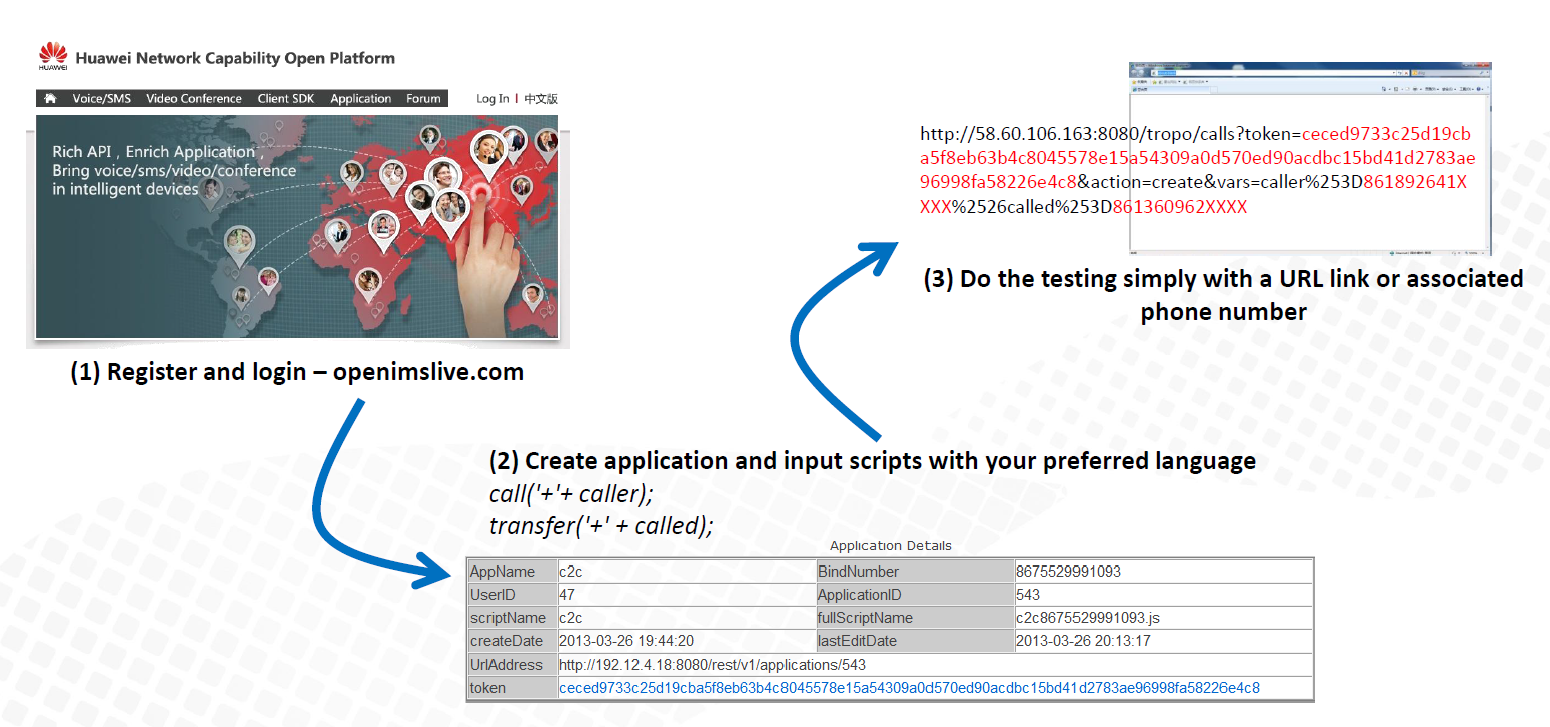Click the createDate label cell

(x=512, y=641)
